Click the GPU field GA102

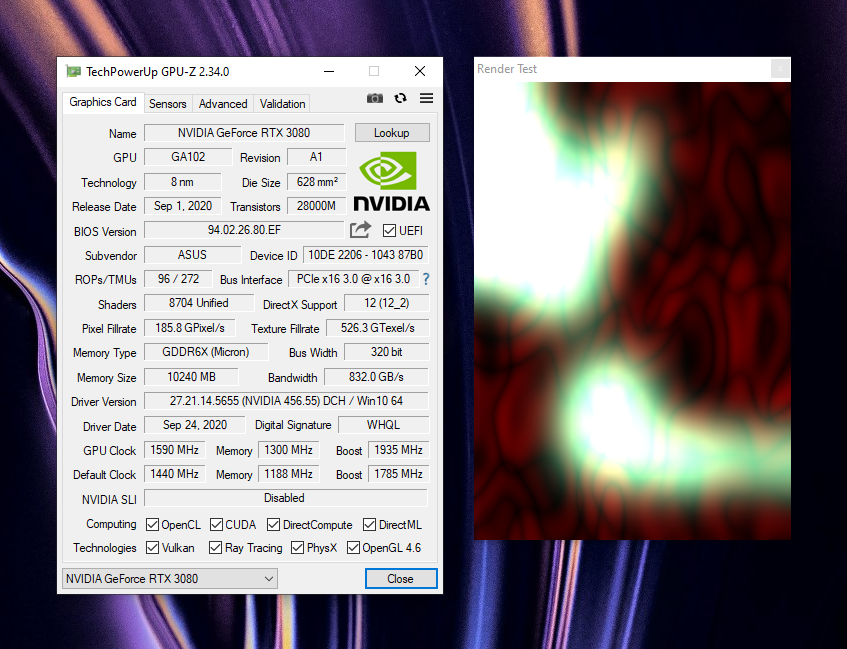188,157
